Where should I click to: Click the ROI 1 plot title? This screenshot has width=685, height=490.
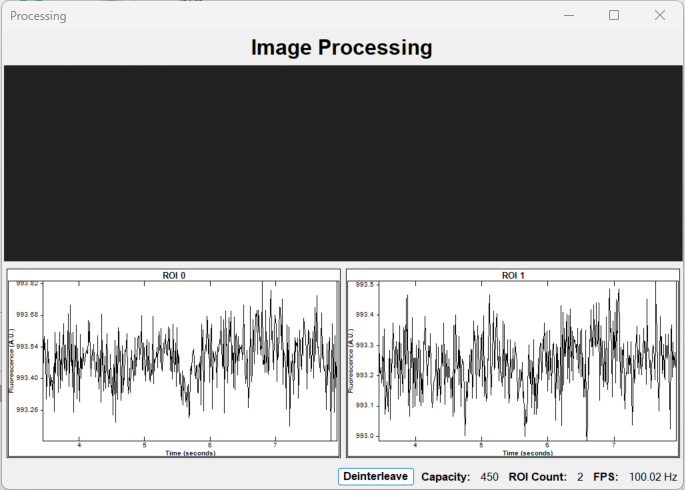[x=513, y=276]
